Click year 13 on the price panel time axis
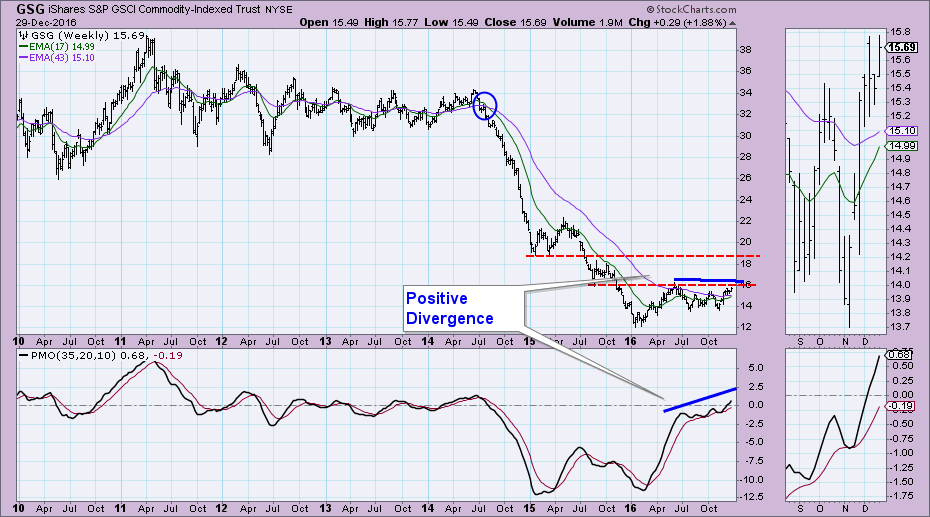The width and height of the screenshot is (930, 517). point(325,342)
